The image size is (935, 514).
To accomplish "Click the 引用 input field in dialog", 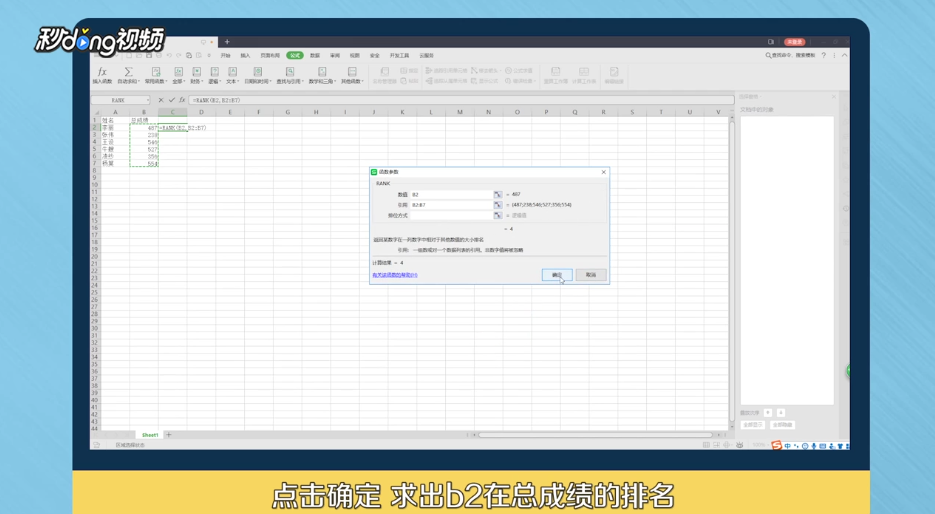I will pyautogui.click(x=451, y=205).
